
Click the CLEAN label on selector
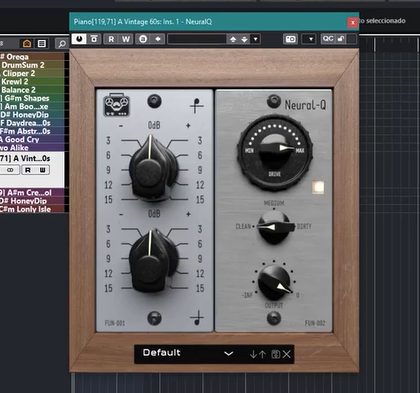tap(243, 227)
